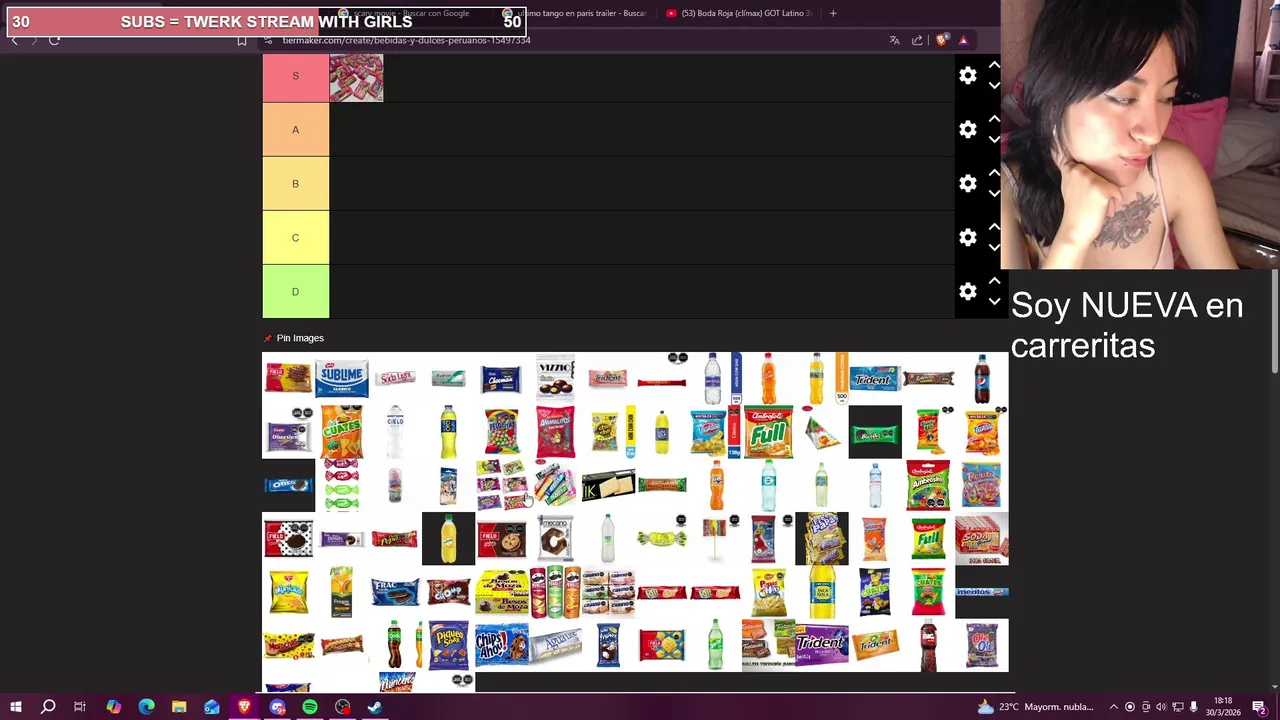The width and height of the screenshot is (1280, 720).
Task: Open Brave Rewards triangle icon
Action: coord(963,40)
